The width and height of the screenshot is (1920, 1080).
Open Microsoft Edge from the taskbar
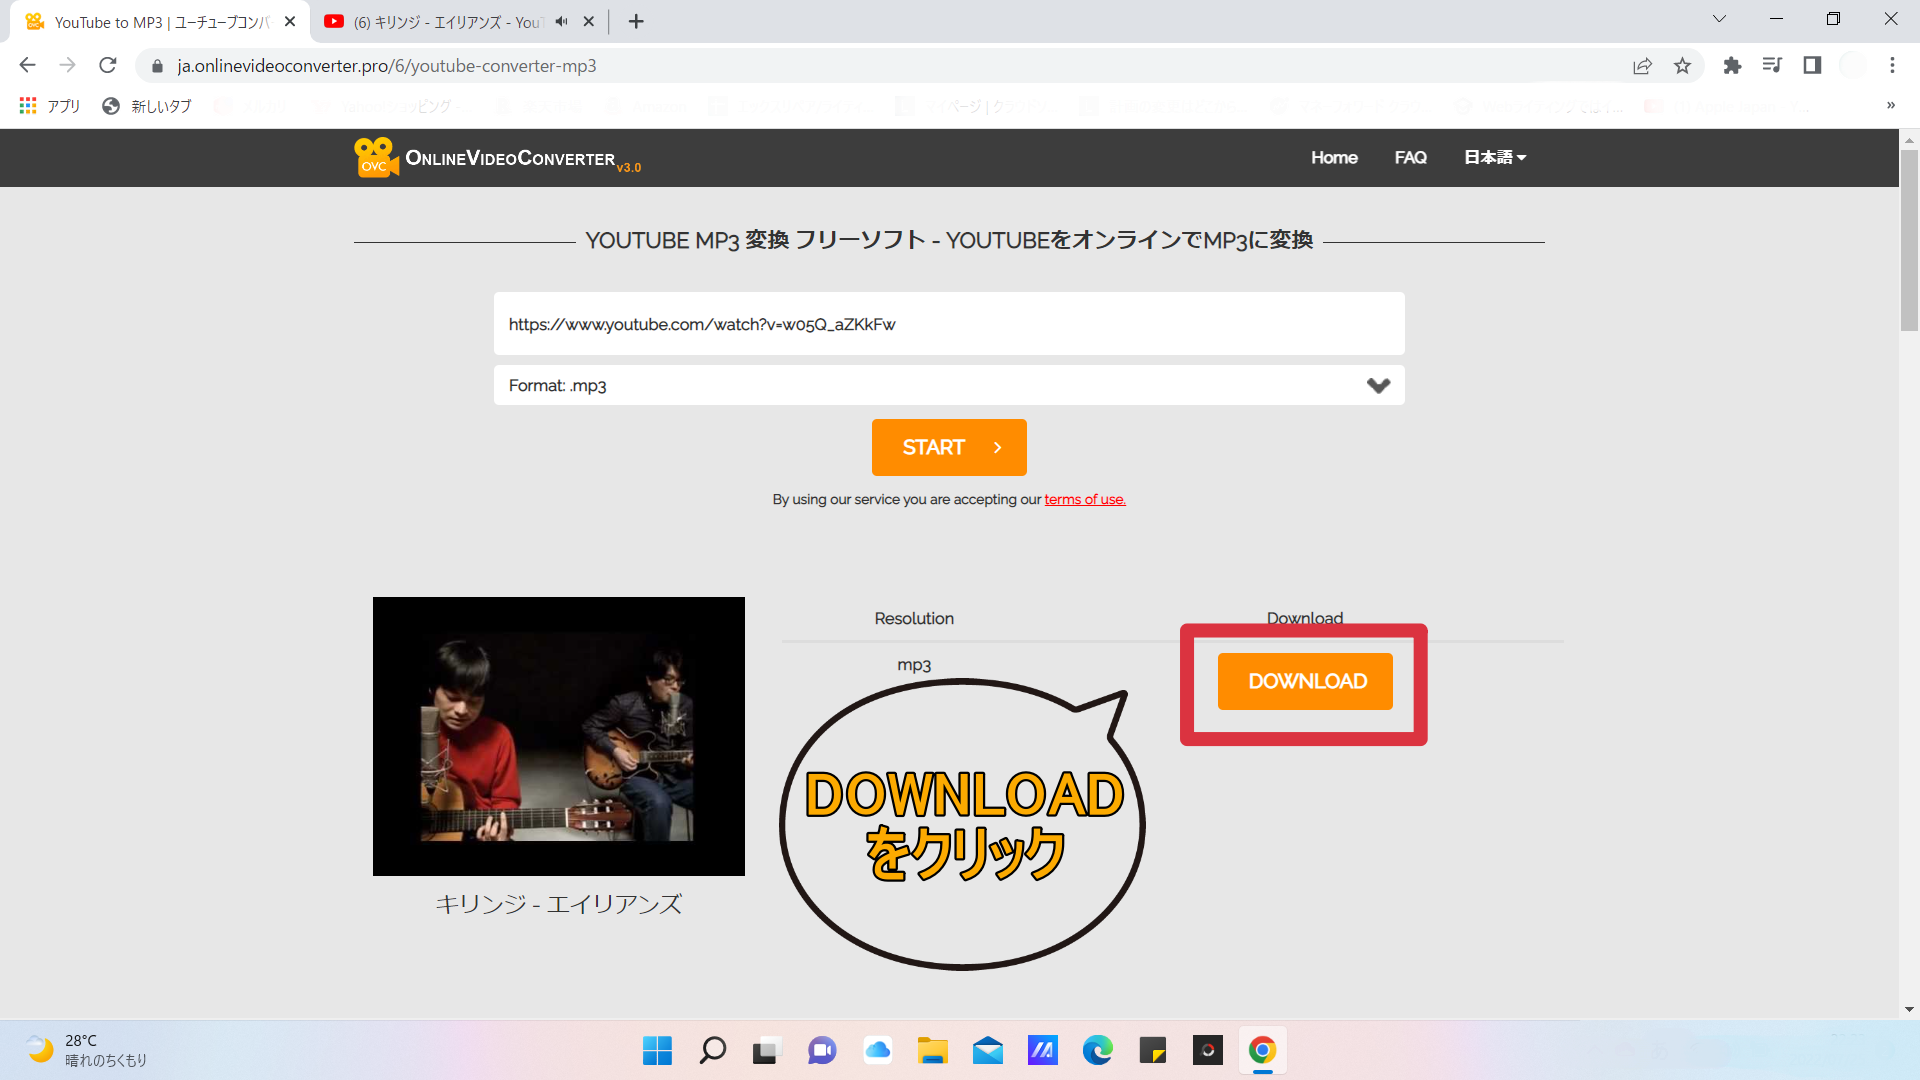[x=1097, y=1050]
